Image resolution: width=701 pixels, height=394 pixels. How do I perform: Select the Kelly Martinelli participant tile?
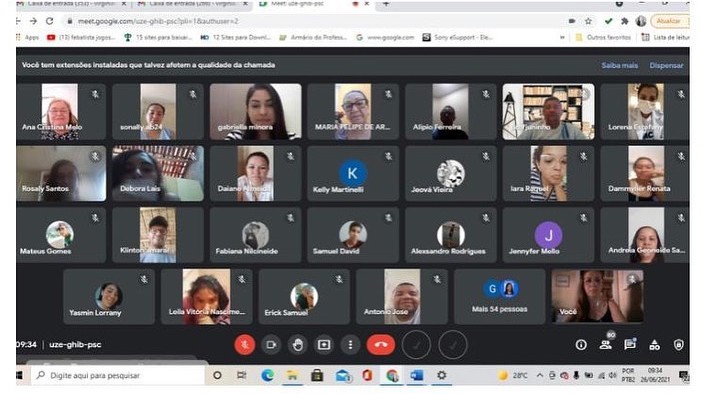(x=353, y=173)
